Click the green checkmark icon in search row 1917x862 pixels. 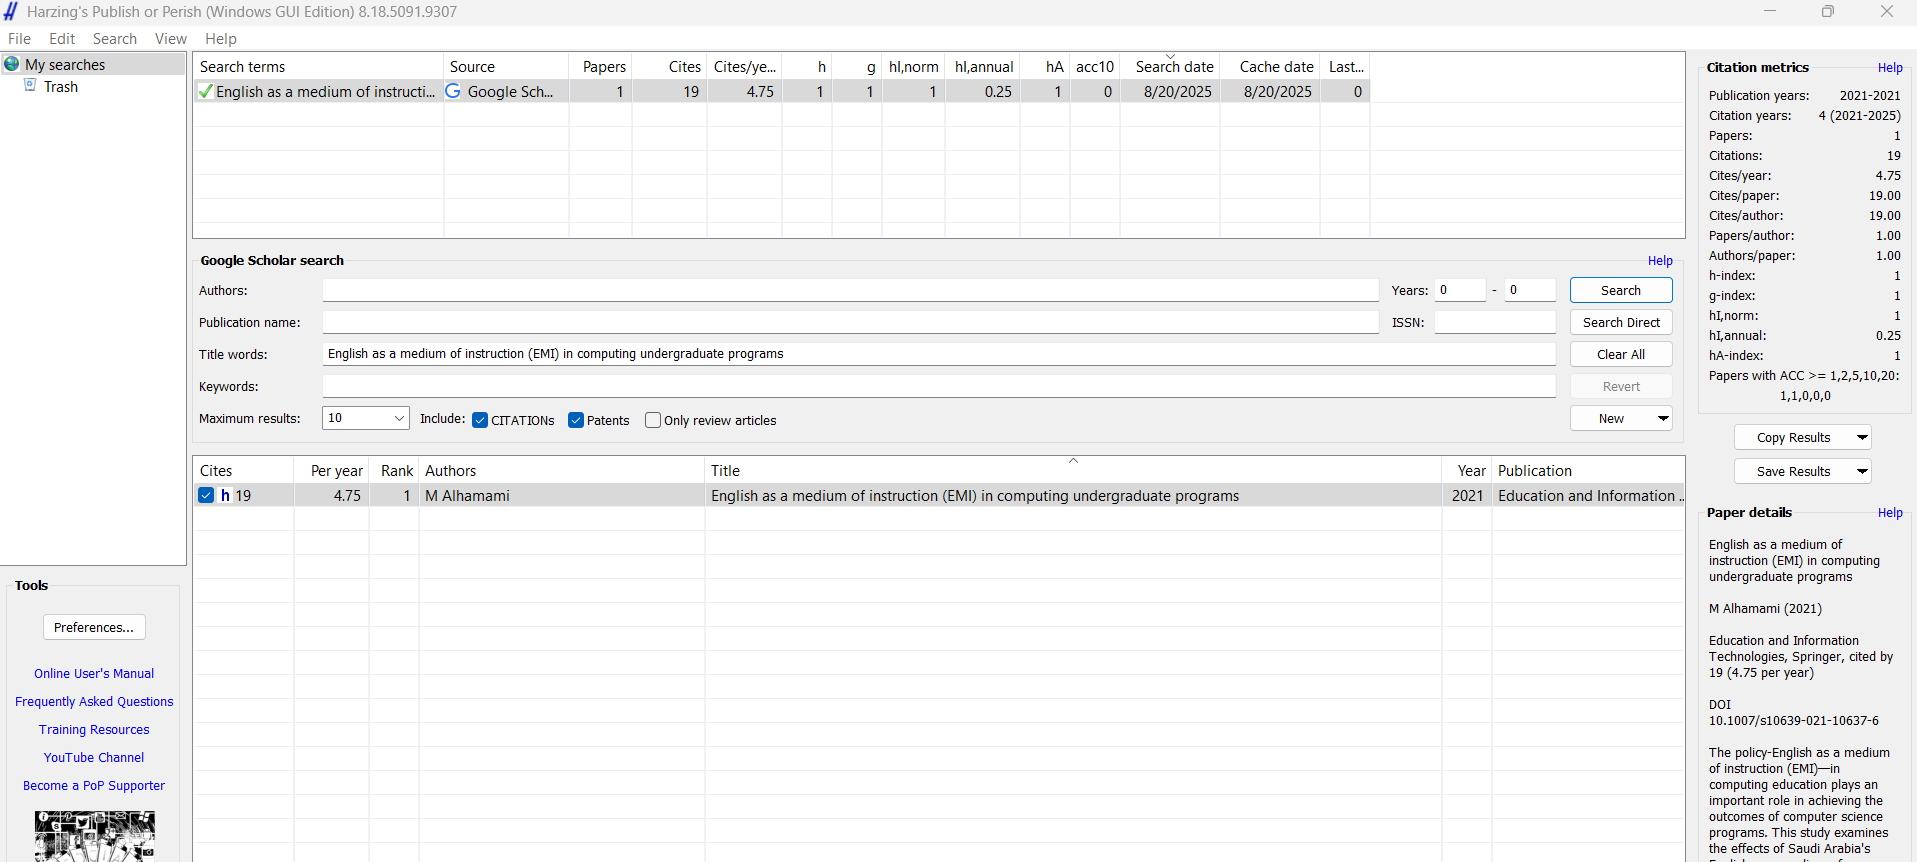[206, 91]
